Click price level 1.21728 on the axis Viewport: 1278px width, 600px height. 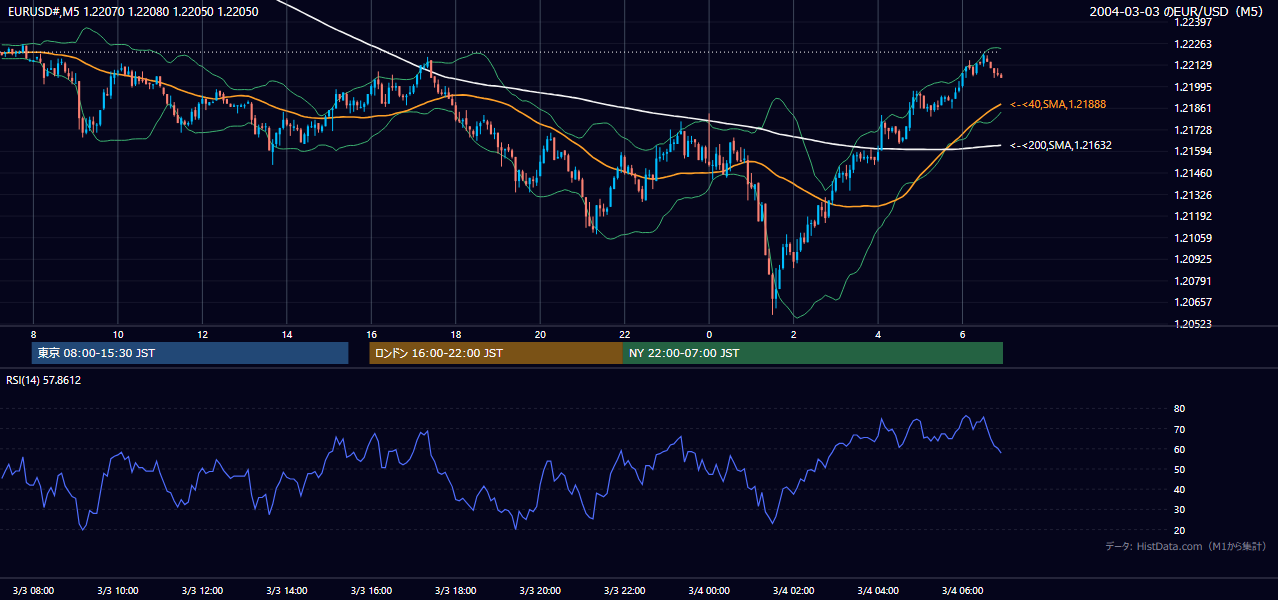(x=1192, y=130)
